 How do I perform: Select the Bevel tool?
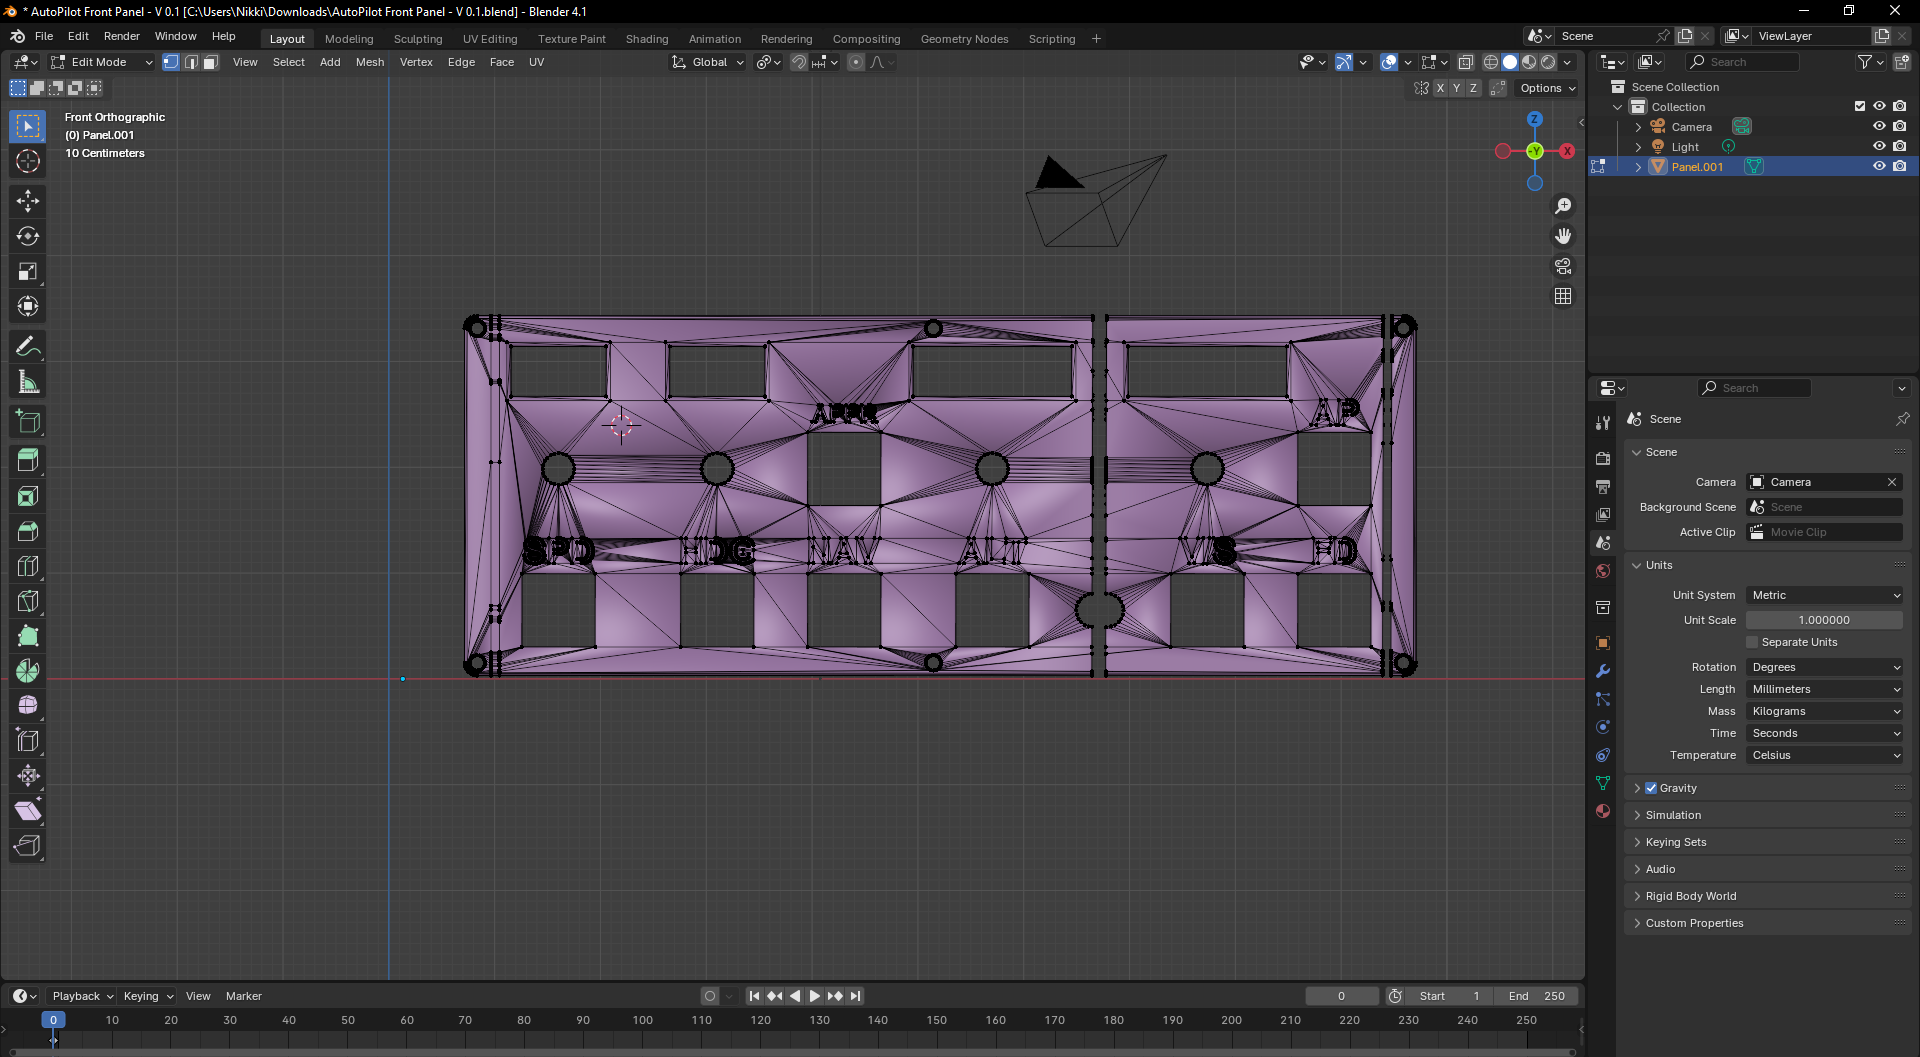28,531
